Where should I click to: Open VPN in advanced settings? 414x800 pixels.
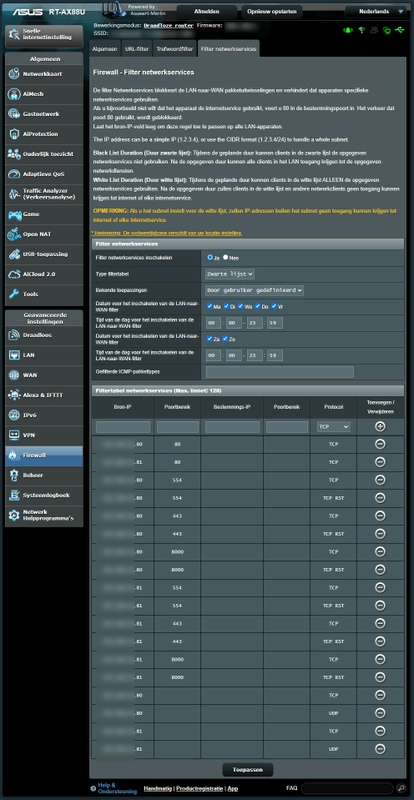pos(44,435)
